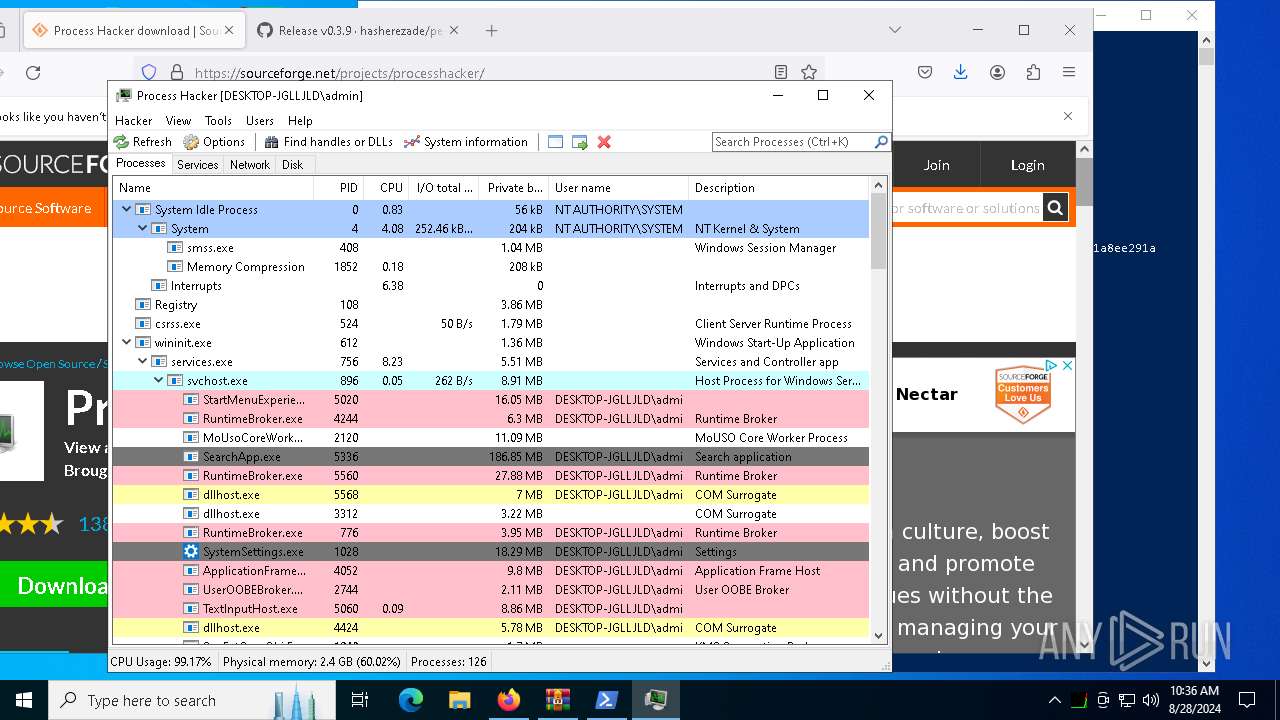This screenshot has width=1280, height=720.
Task: Open Microsoft Edge from taskbar
Action: point(411,700)
